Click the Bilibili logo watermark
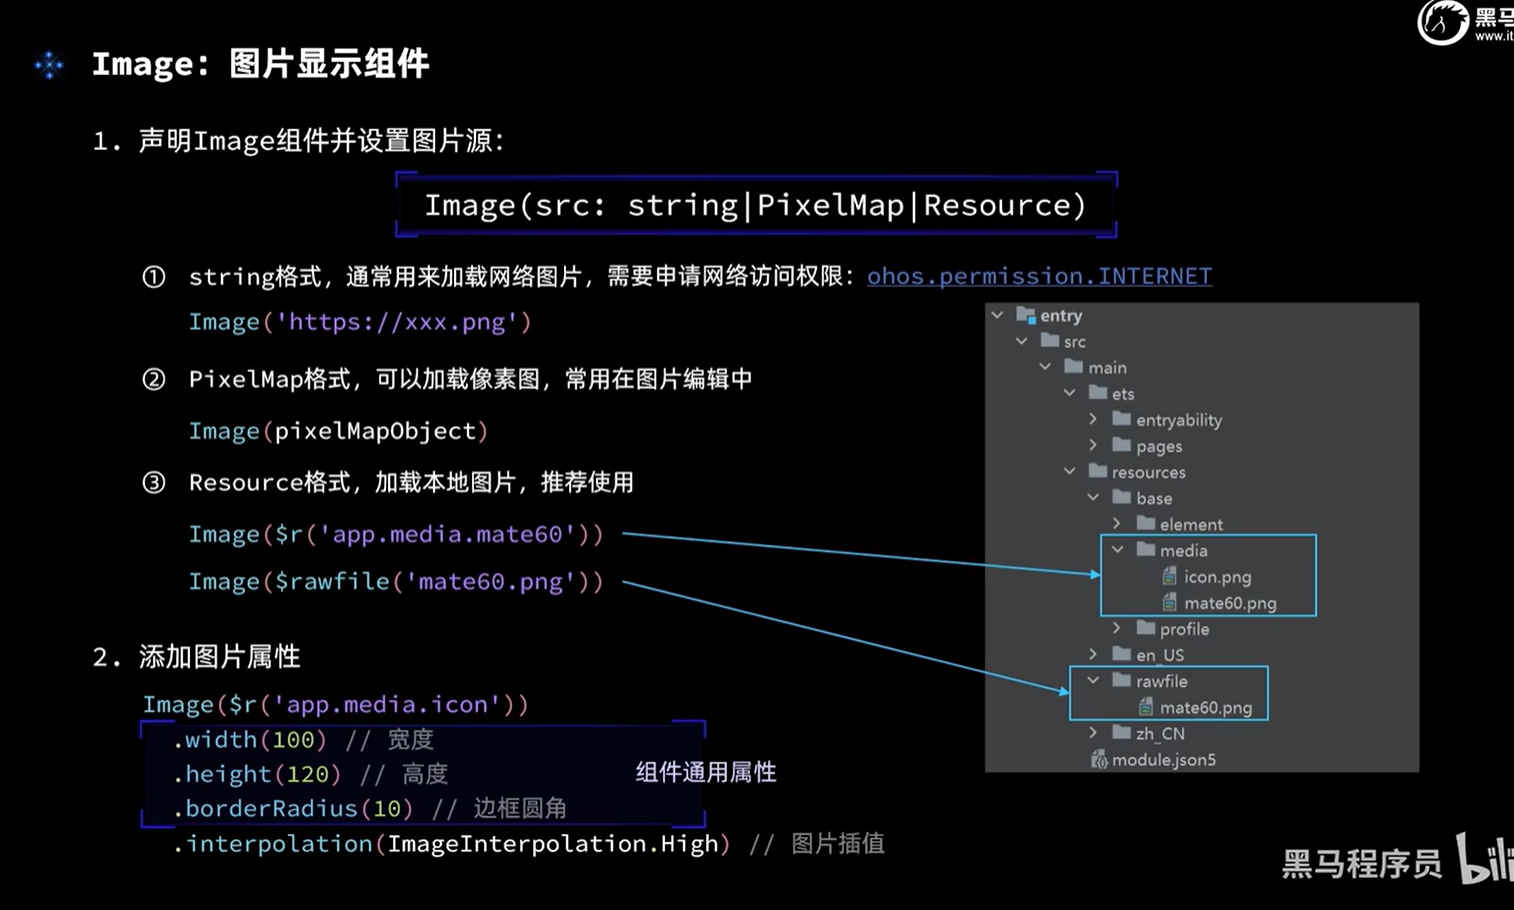 1484,858
